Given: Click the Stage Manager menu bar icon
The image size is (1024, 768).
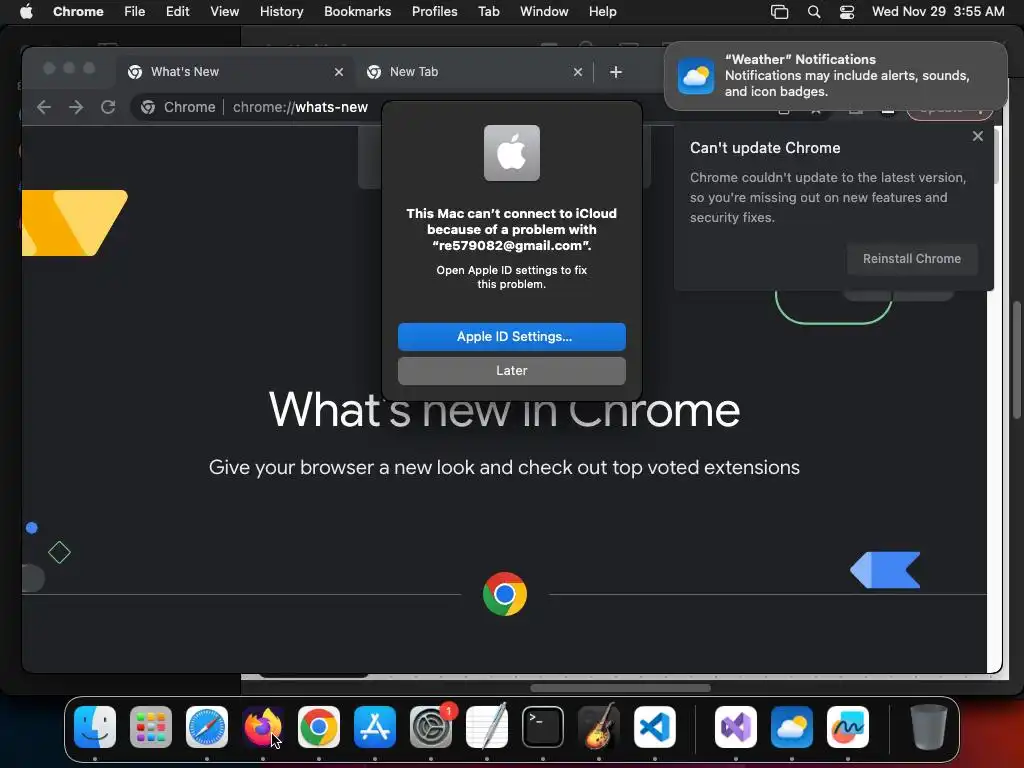Looking at the screenshot, I should (780, 12).
